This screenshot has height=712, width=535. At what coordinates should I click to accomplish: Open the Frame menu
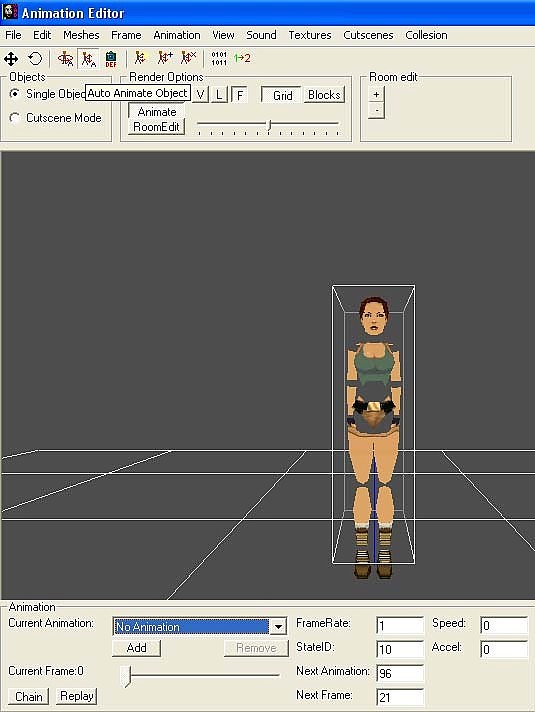click(x=126, y=35)
